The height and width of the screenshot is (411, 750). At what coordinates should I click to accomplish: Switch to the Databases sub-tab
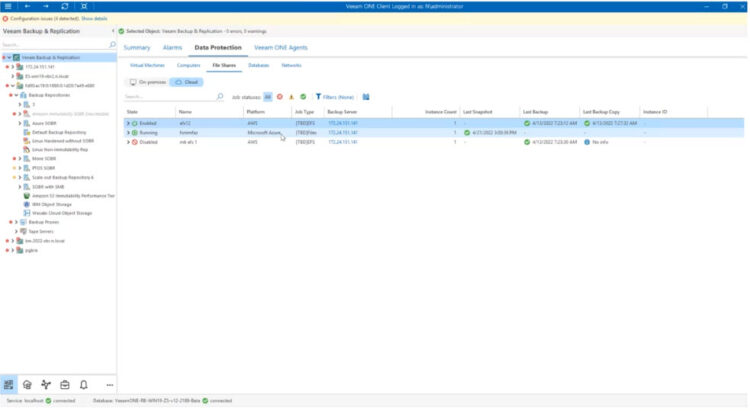coord(259,66)
